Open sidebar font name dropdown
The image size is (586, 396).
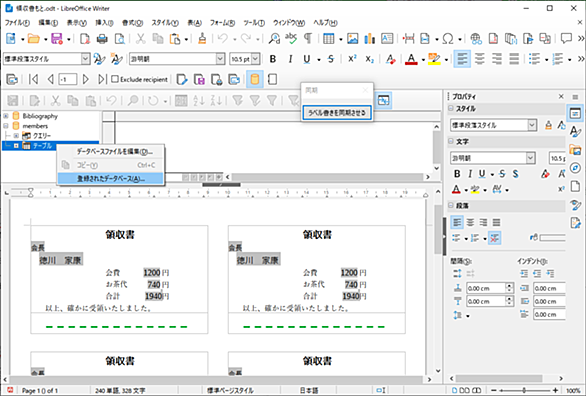tap(530, 158)
